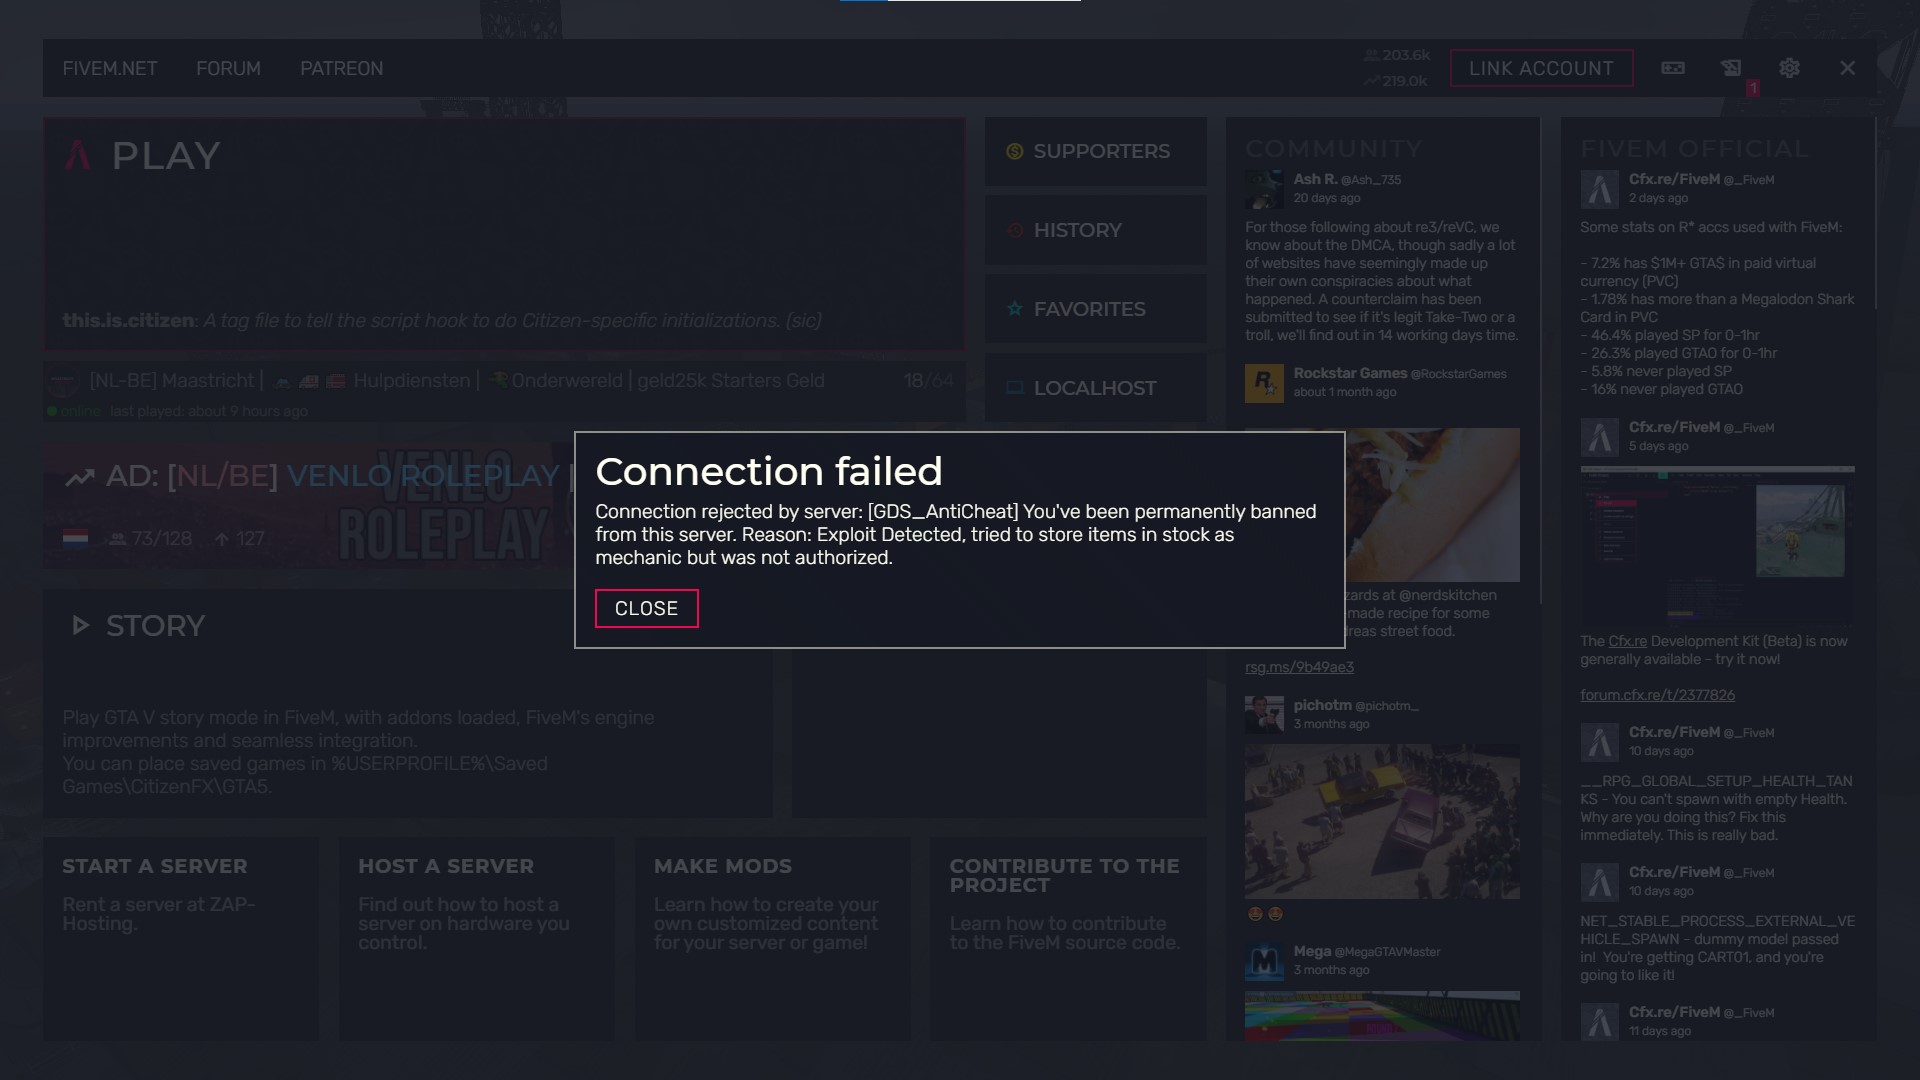Open the MAKE MODS card
This screenshot has width=1920, height=1080.
click(x=772, y=939)
